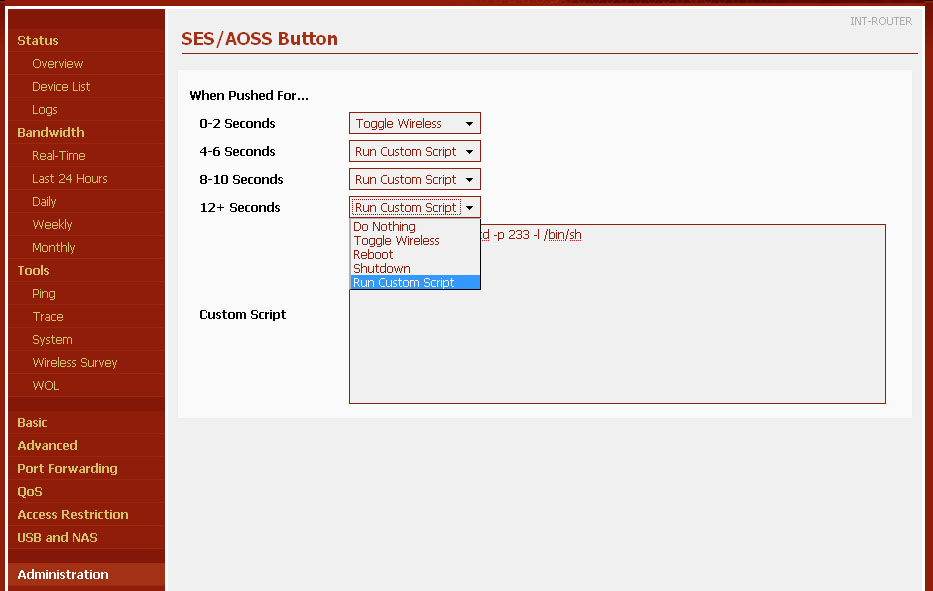Open the Ping tool
Image resolution: width=933 pixels, height=591 pixels.
coord(44,294)
